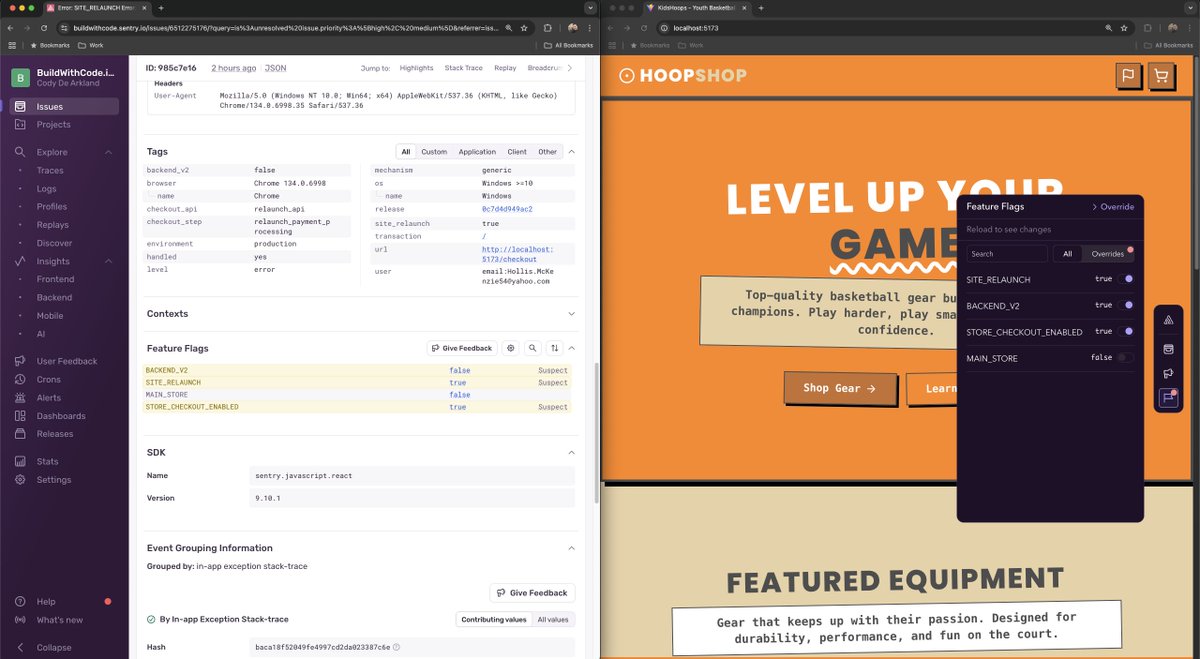1200x659 pixels.
Task: Click the Shop Gear button
Action: [x=840, y=388]
